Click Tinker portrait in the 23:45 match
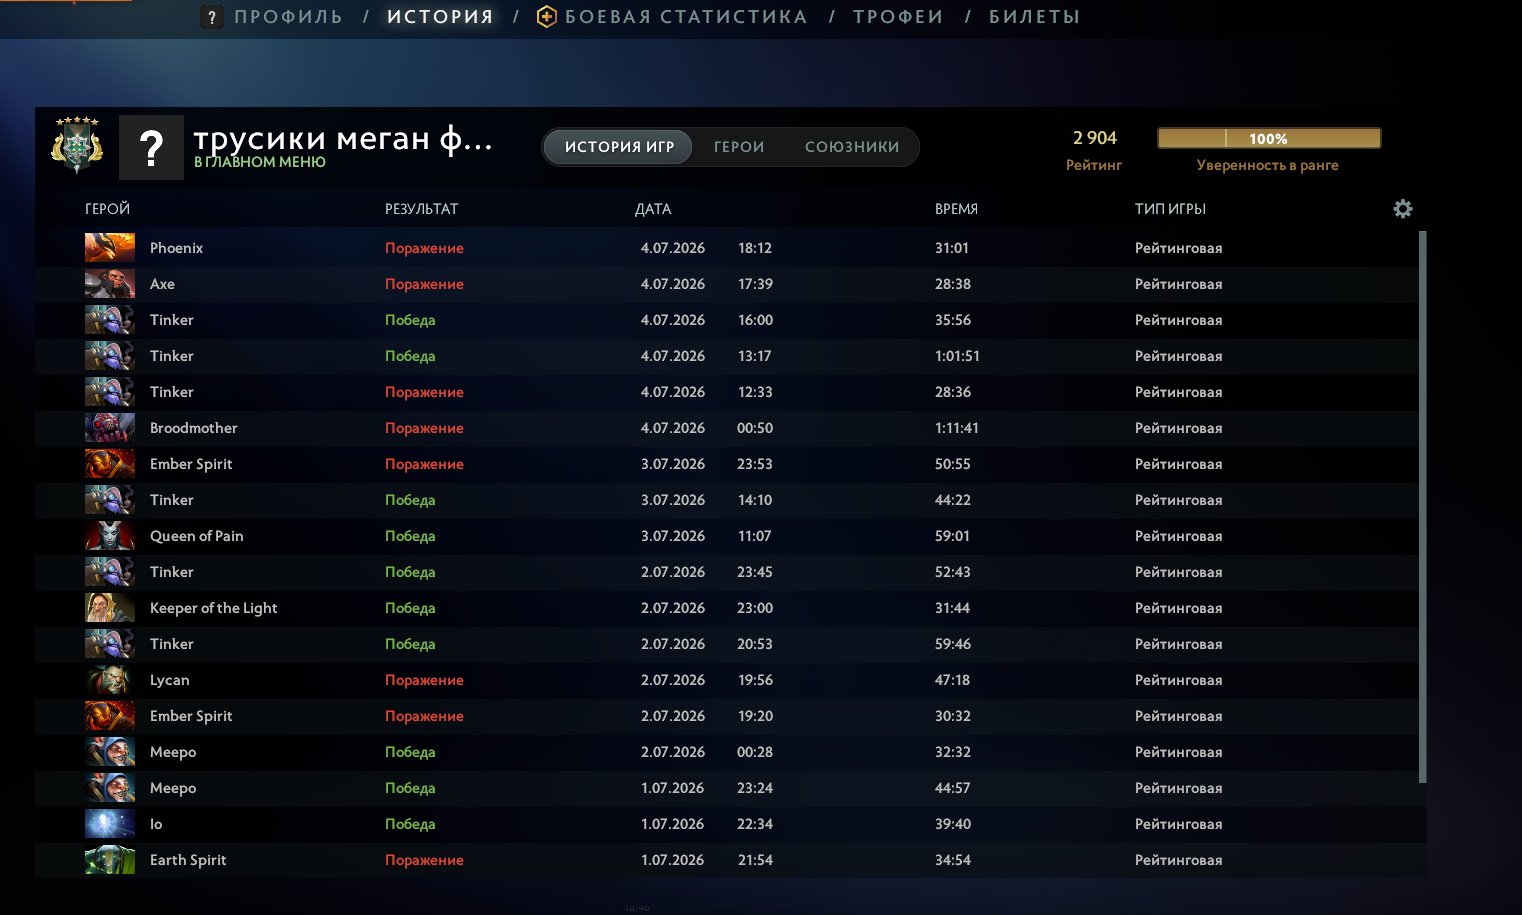 [110, 572]
